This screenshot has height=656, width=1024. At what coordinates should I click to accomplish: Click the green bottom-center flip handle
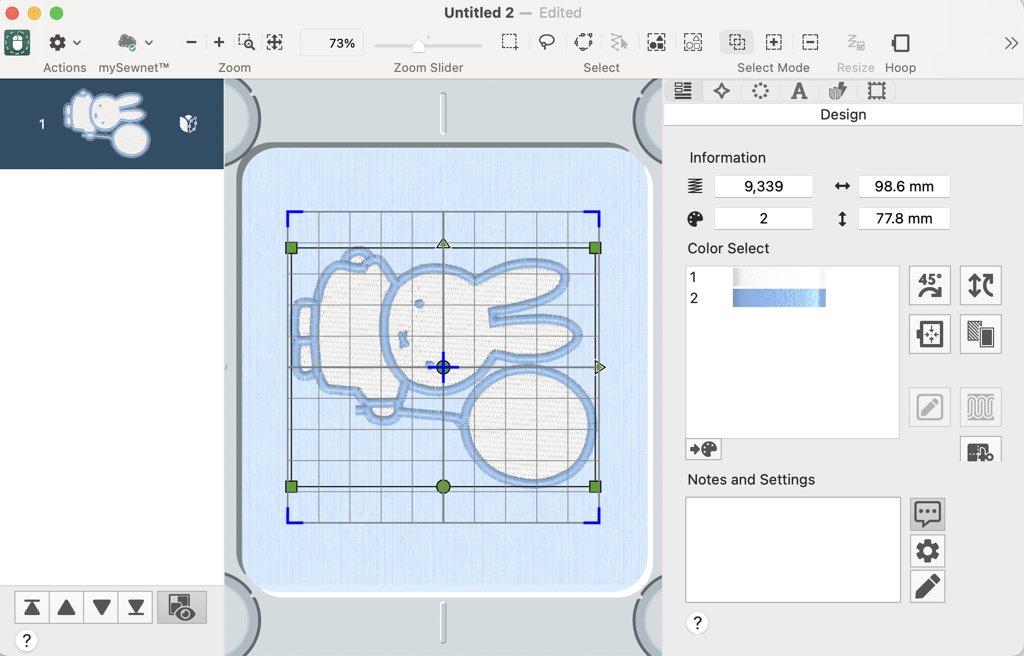443,487
